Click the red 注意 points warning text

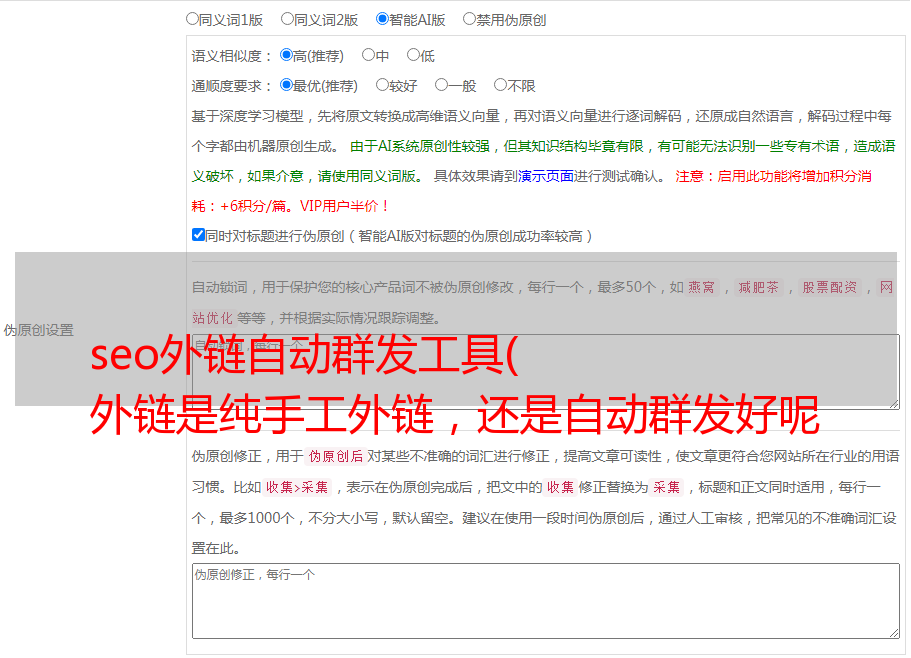(x=532, y=191)
